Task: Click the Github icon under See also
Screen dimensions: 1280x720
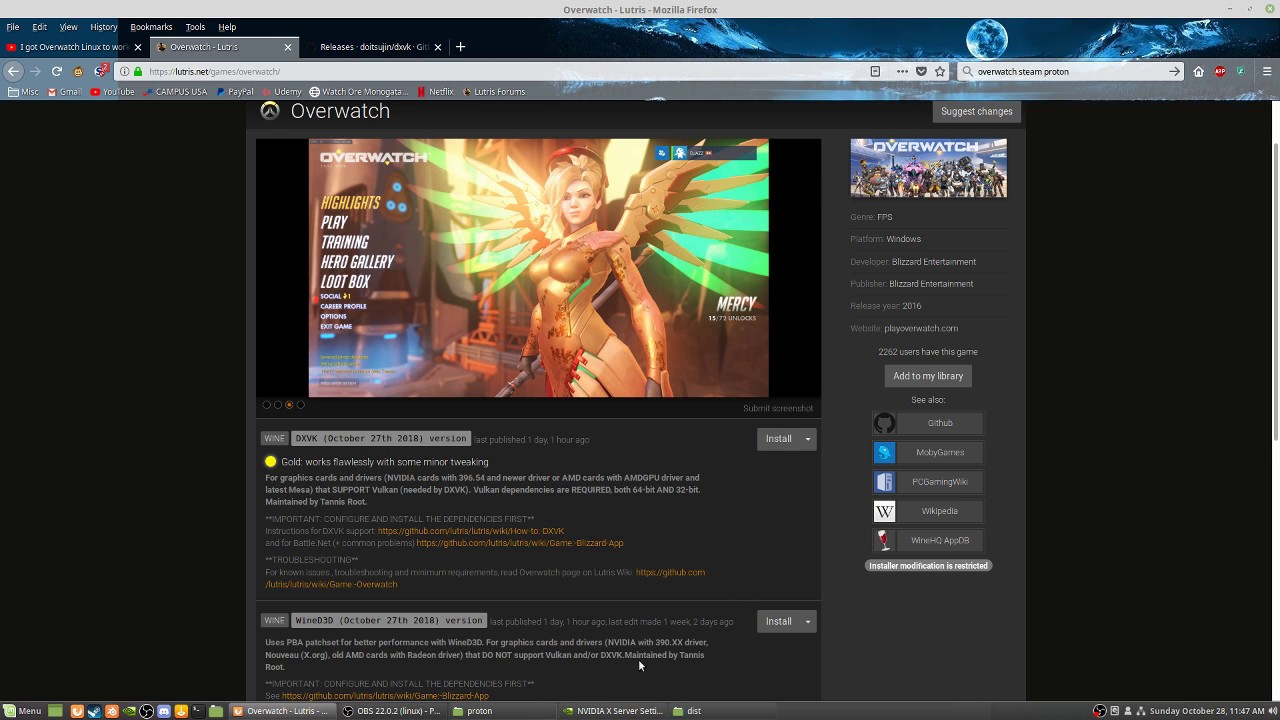Action: pos(884,423)
